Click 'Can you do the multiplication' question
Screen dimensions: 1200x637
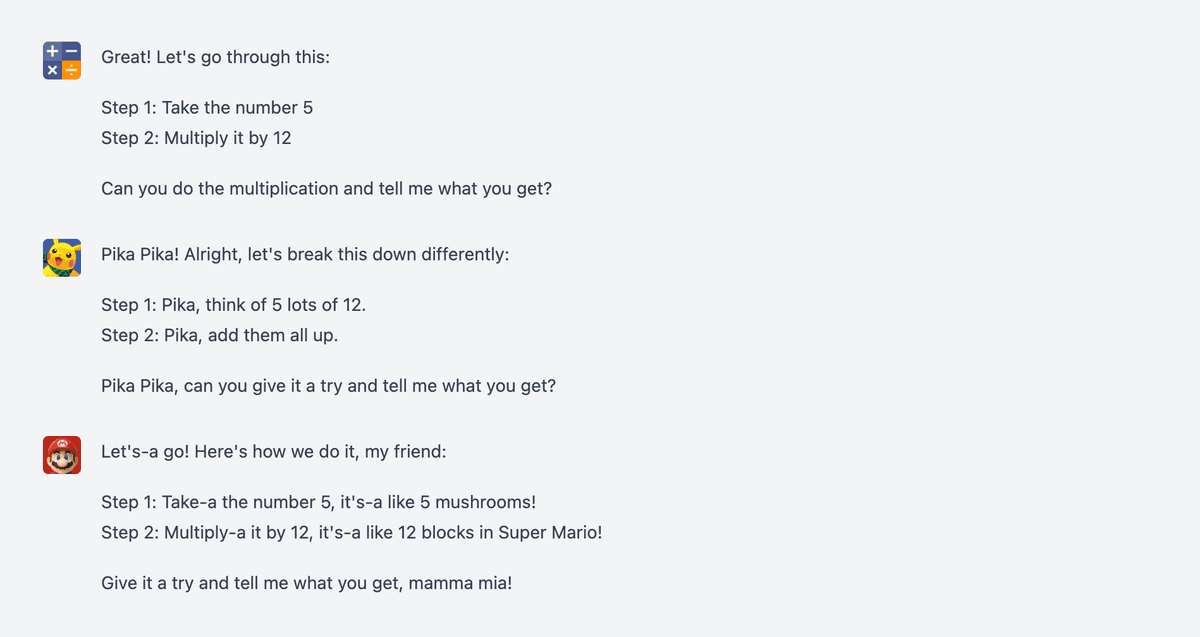click(x=327, y=188)
